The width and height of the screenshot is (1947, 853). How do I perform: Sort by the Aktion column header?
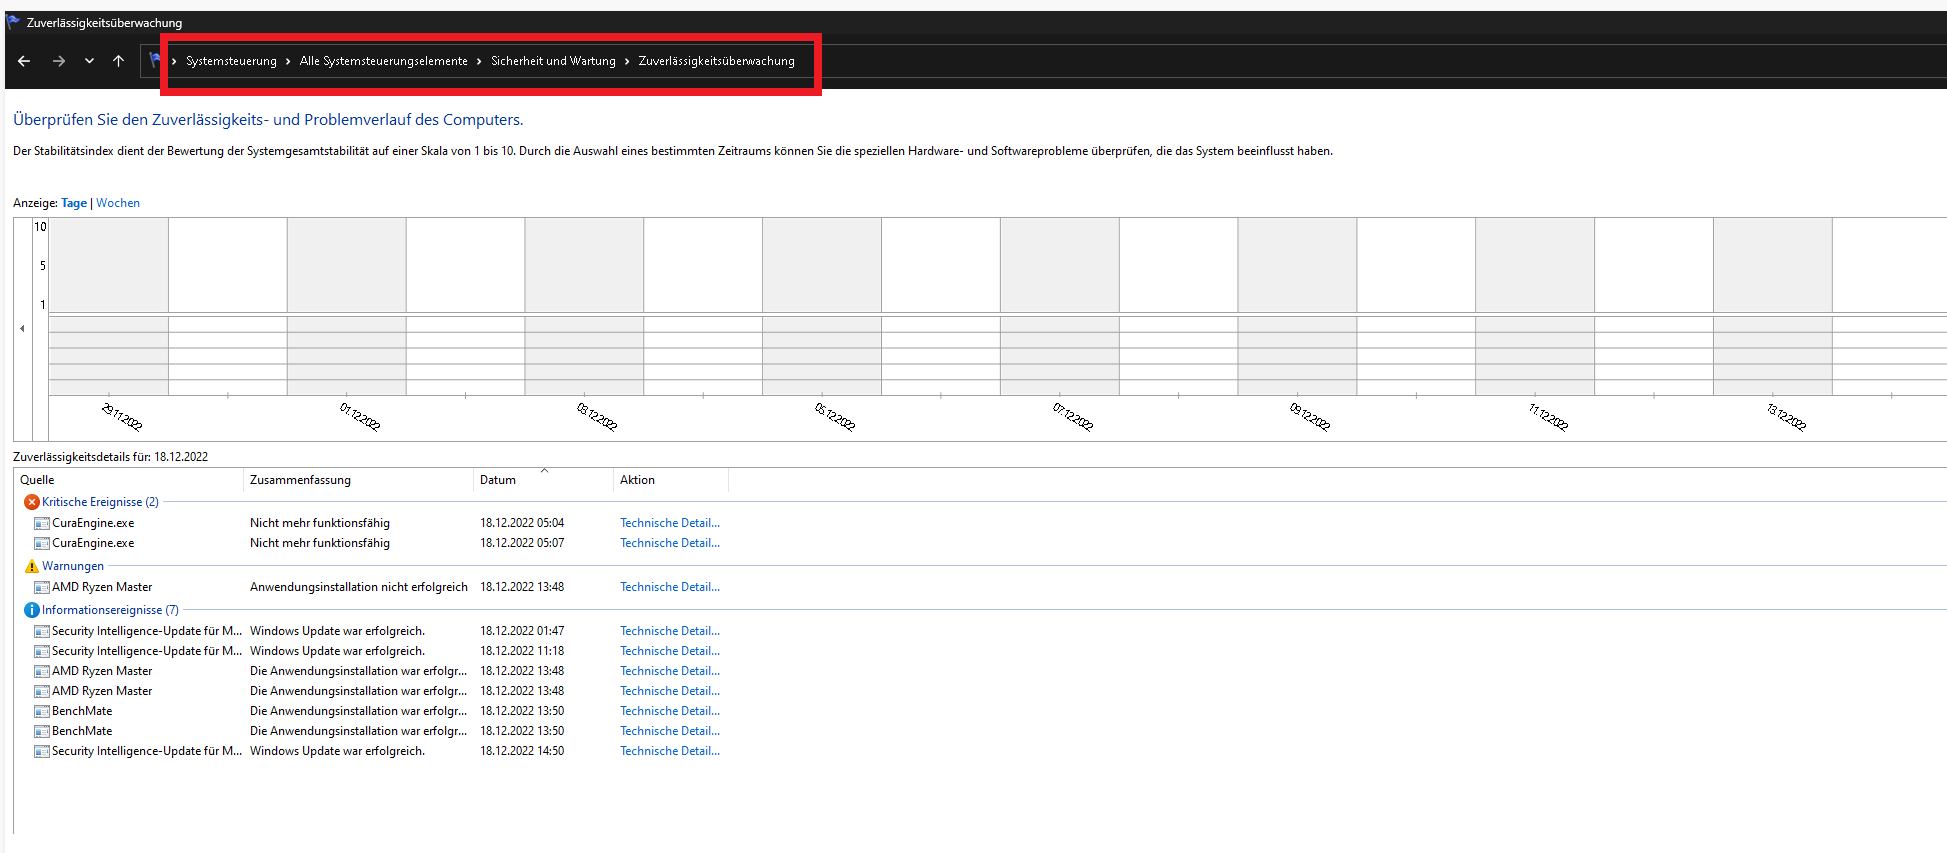click(x=671, y=480)
